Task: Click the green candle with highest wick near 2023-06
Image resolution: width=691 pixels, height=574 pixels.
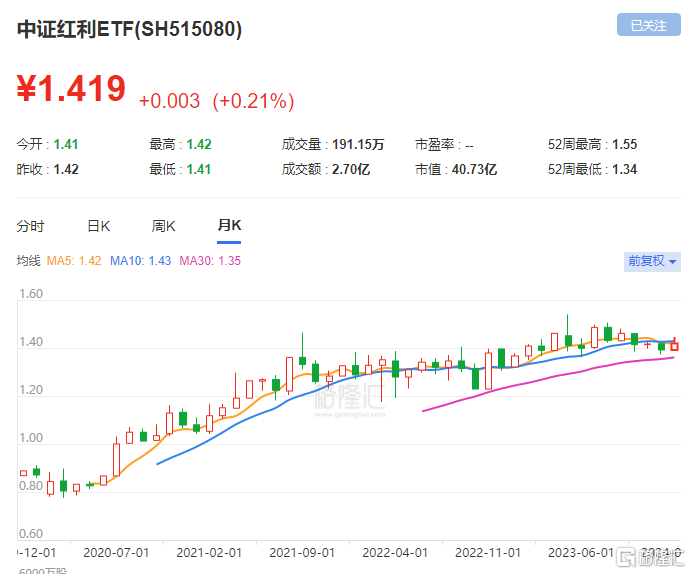Action: pos(568,339)
